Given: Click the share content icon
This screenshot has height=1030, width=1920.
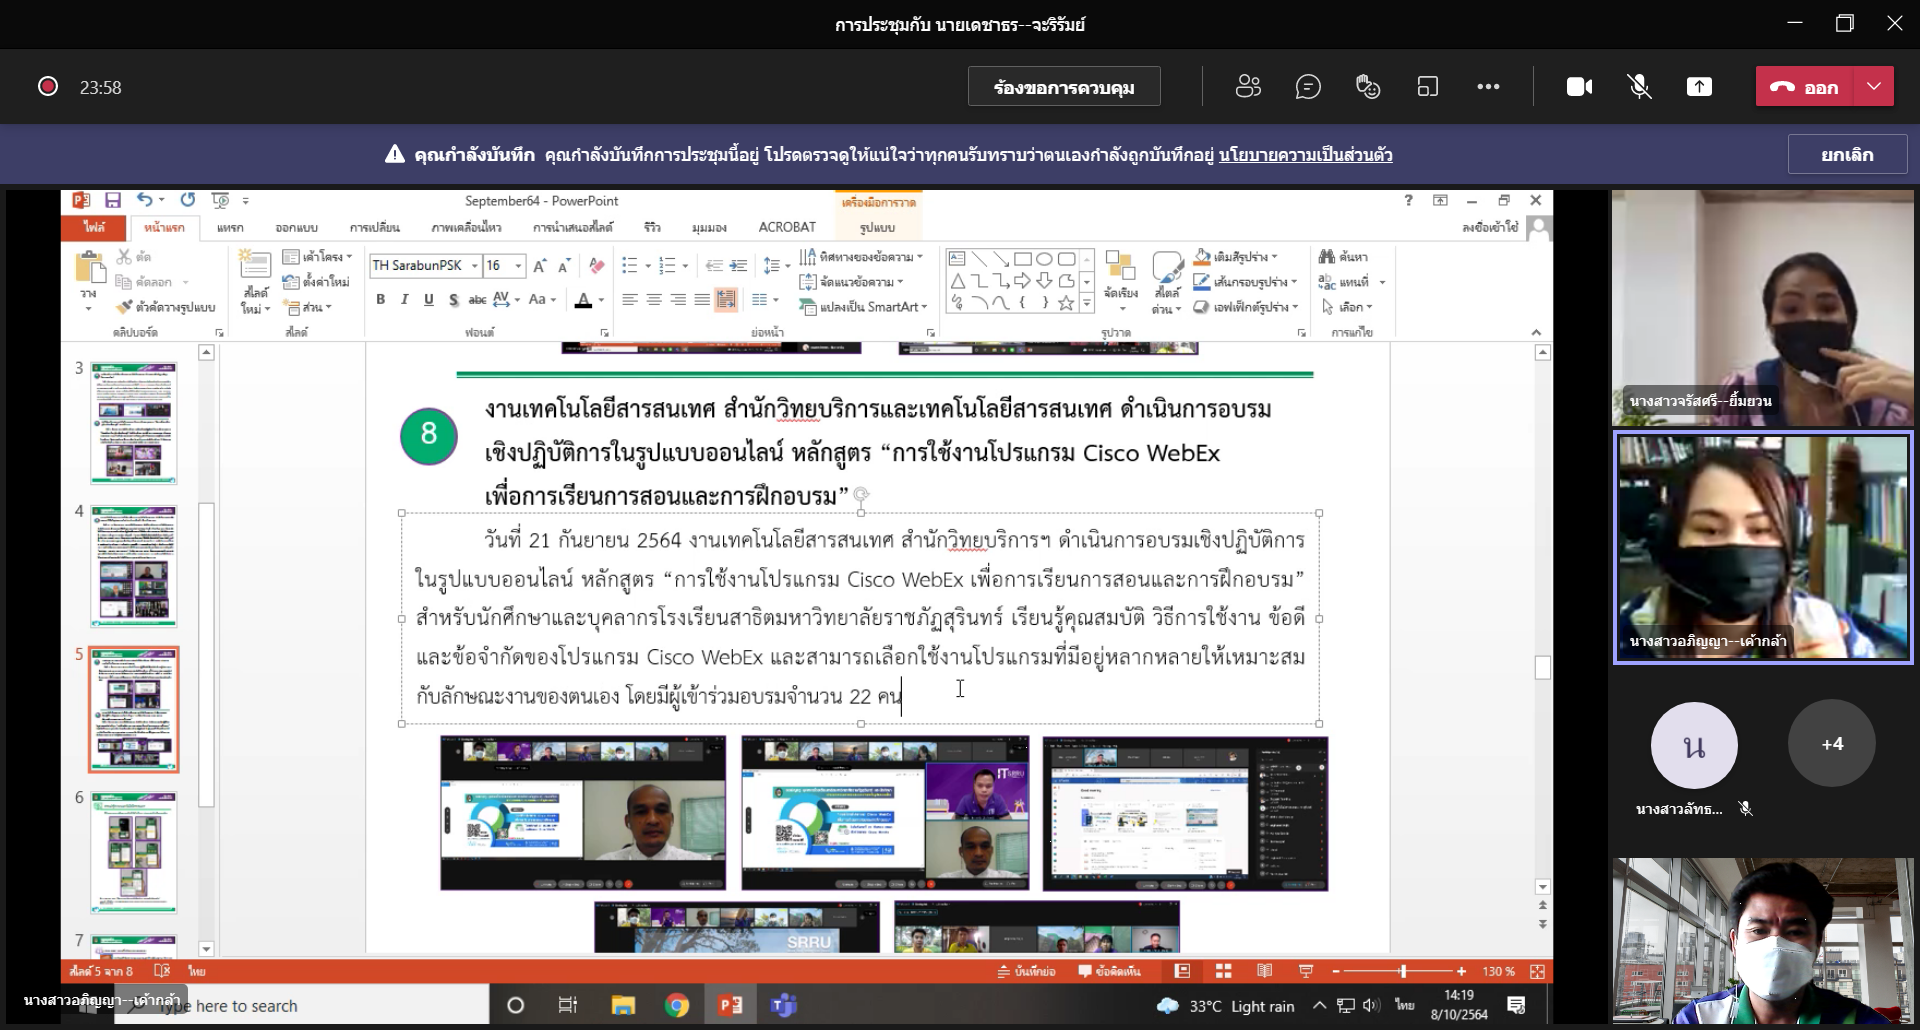Looking at the screenshot, I should [1699, 87].
